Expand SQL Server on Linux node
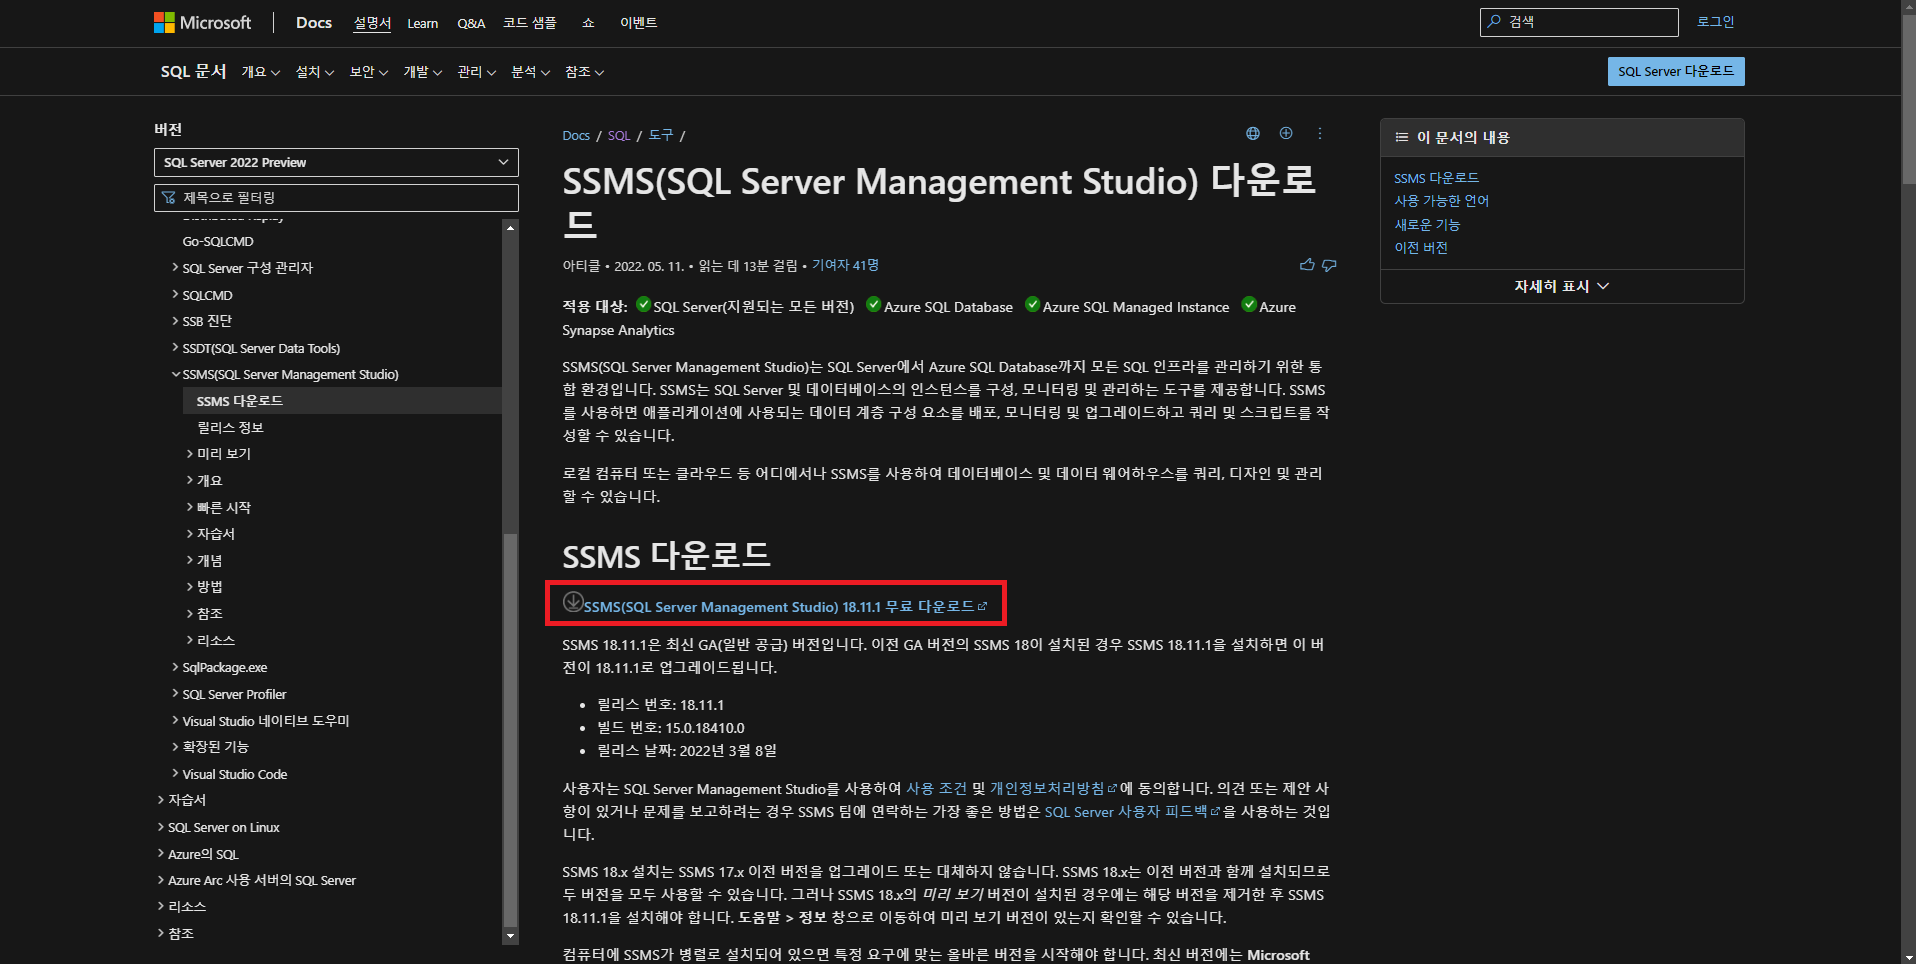The width and height of the screenshot is (1916, 964). click(162, 827)
